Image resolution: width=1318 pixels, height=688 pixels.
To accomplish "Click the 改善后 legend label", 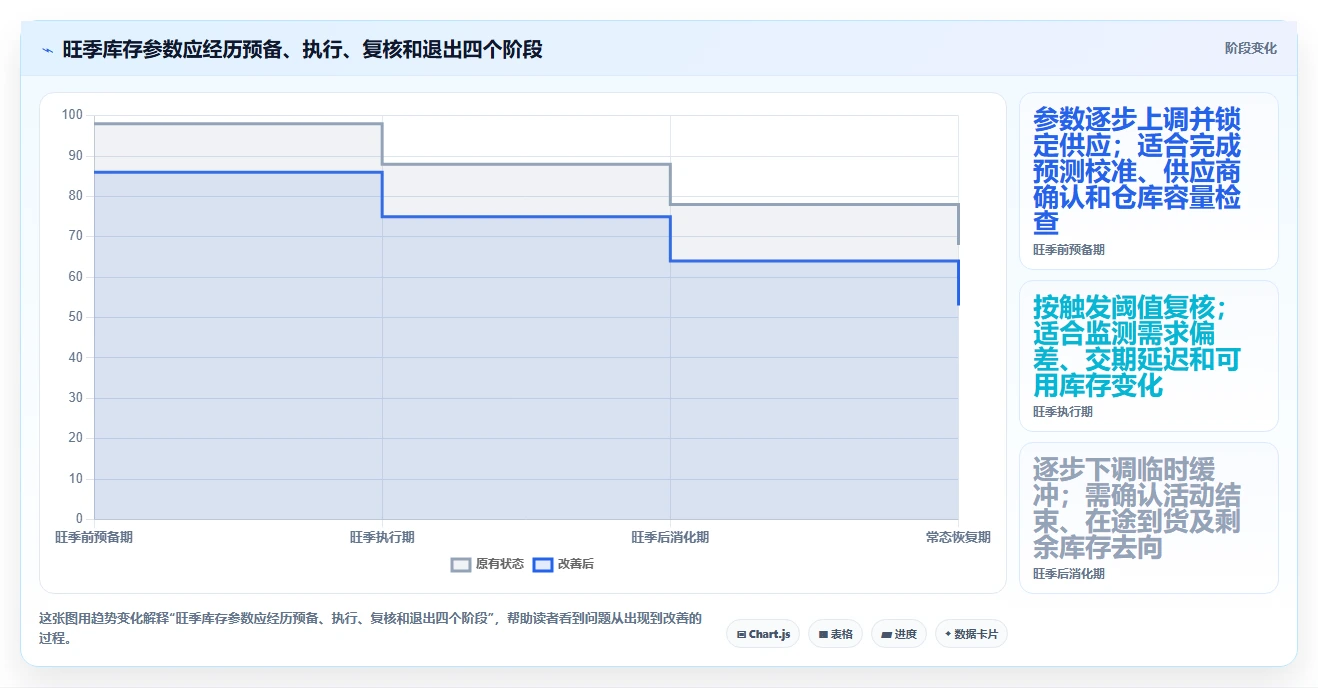I will pos(575,565).
